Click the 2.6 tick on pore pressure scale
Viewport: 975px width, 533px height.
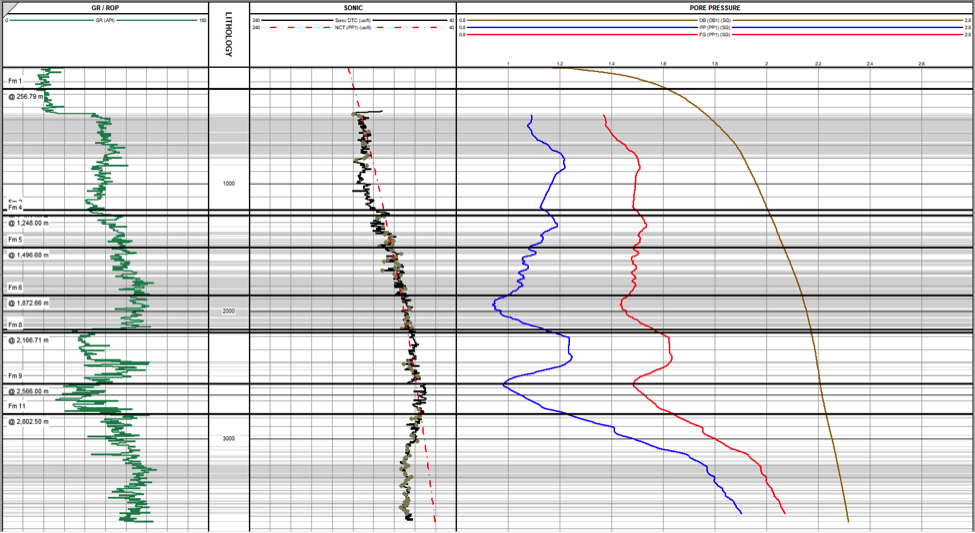click(921, 64)
